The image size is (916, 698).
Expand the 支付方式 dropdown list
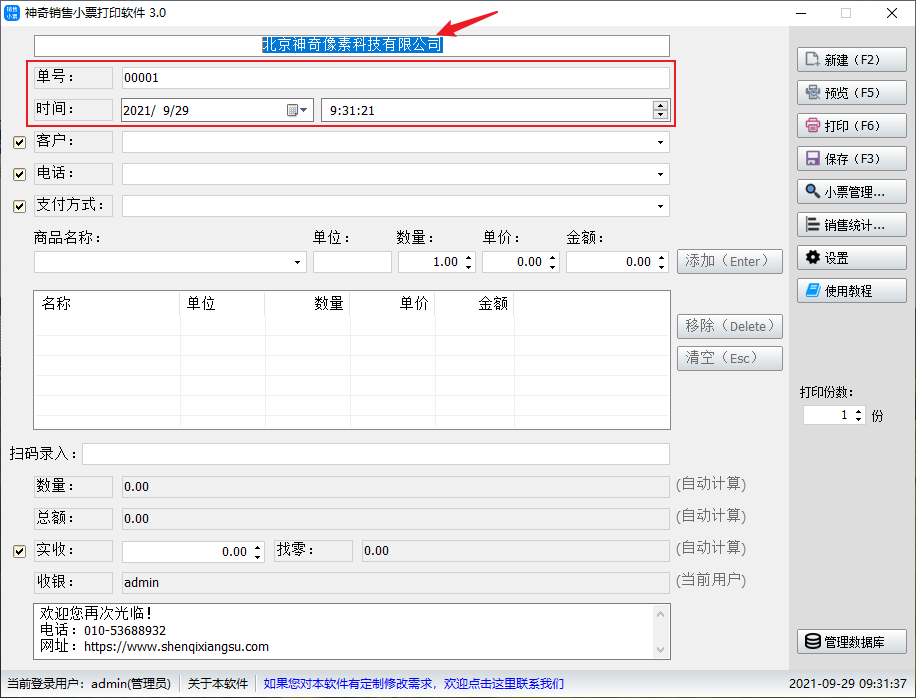660,206
